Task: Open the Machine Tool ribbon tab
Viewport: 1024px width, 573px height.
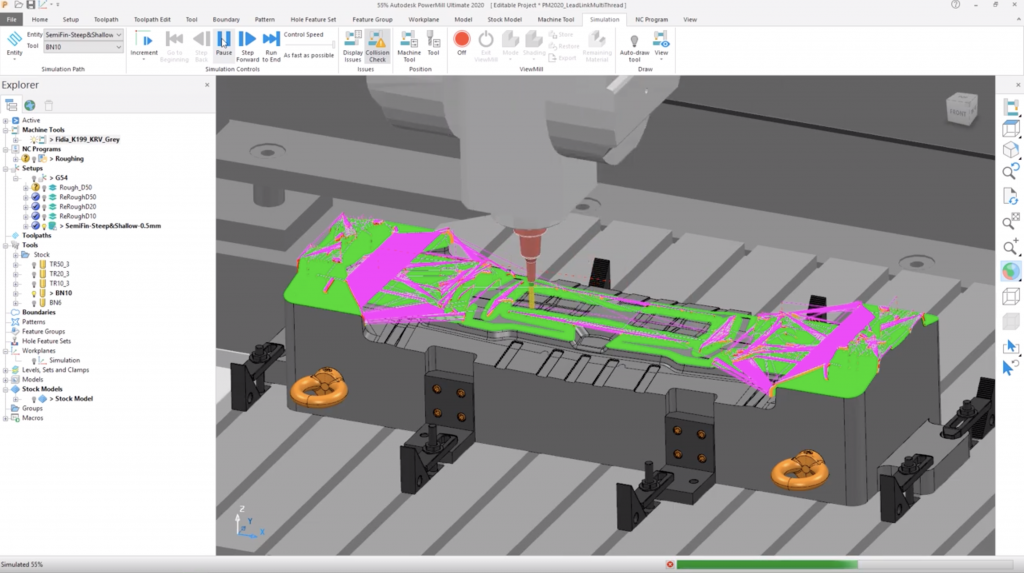Action: click(556, 20)
